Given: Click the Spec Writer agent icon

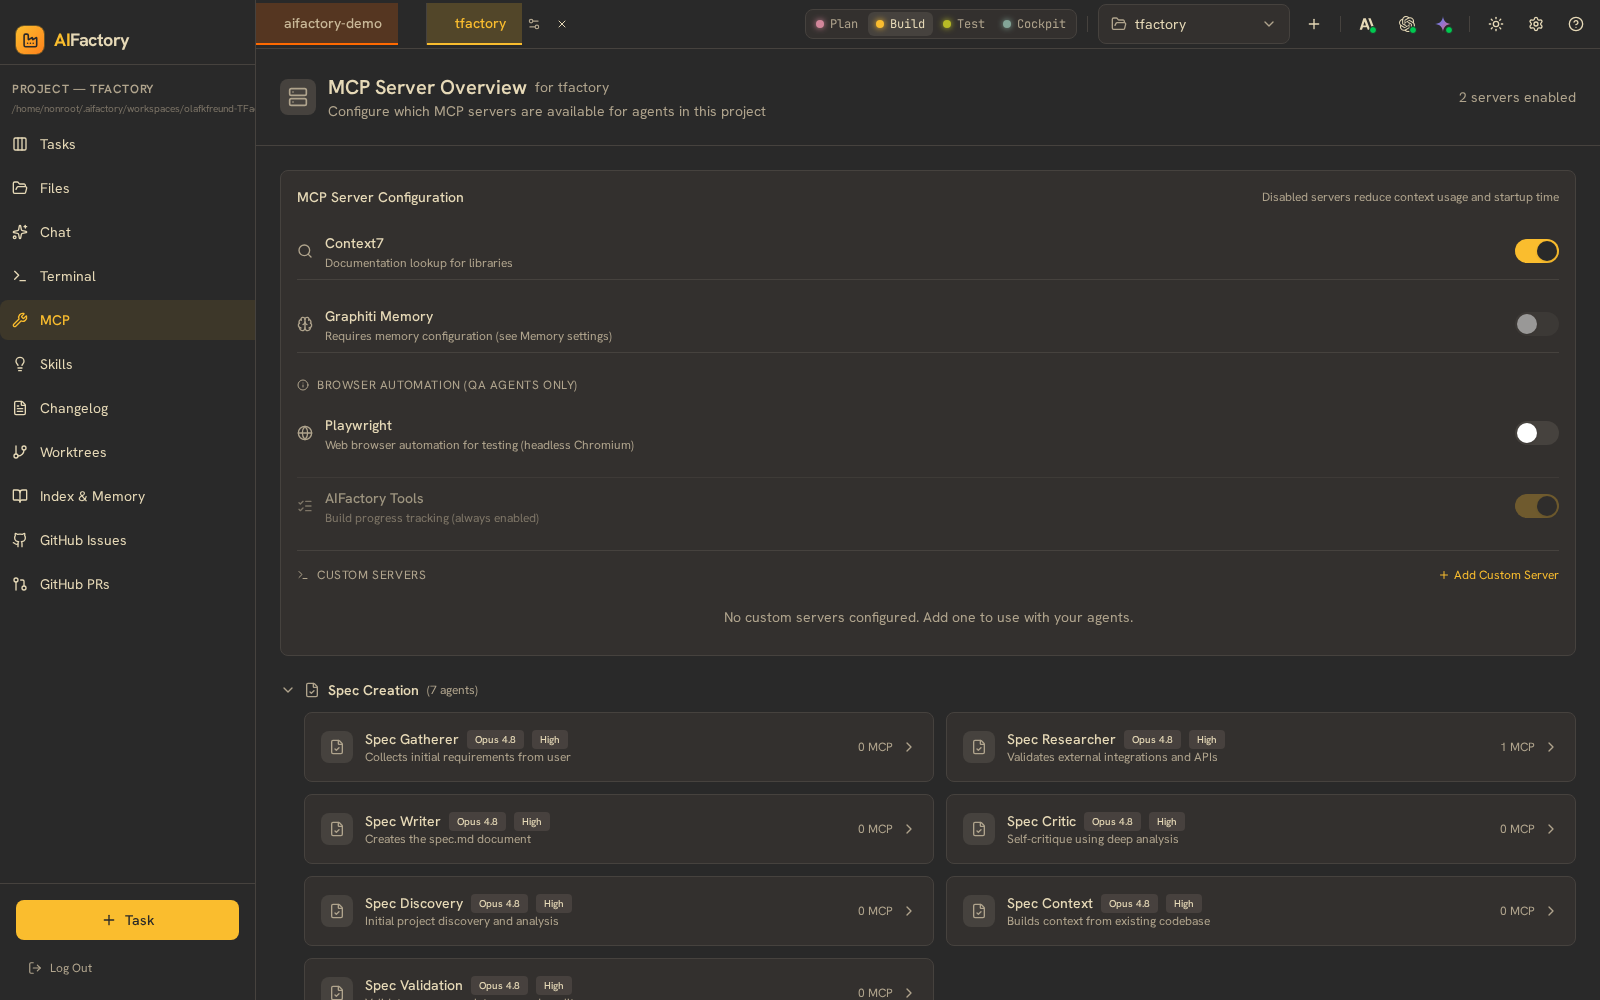Looking at the screenshot, I should [x=337, y=829].
